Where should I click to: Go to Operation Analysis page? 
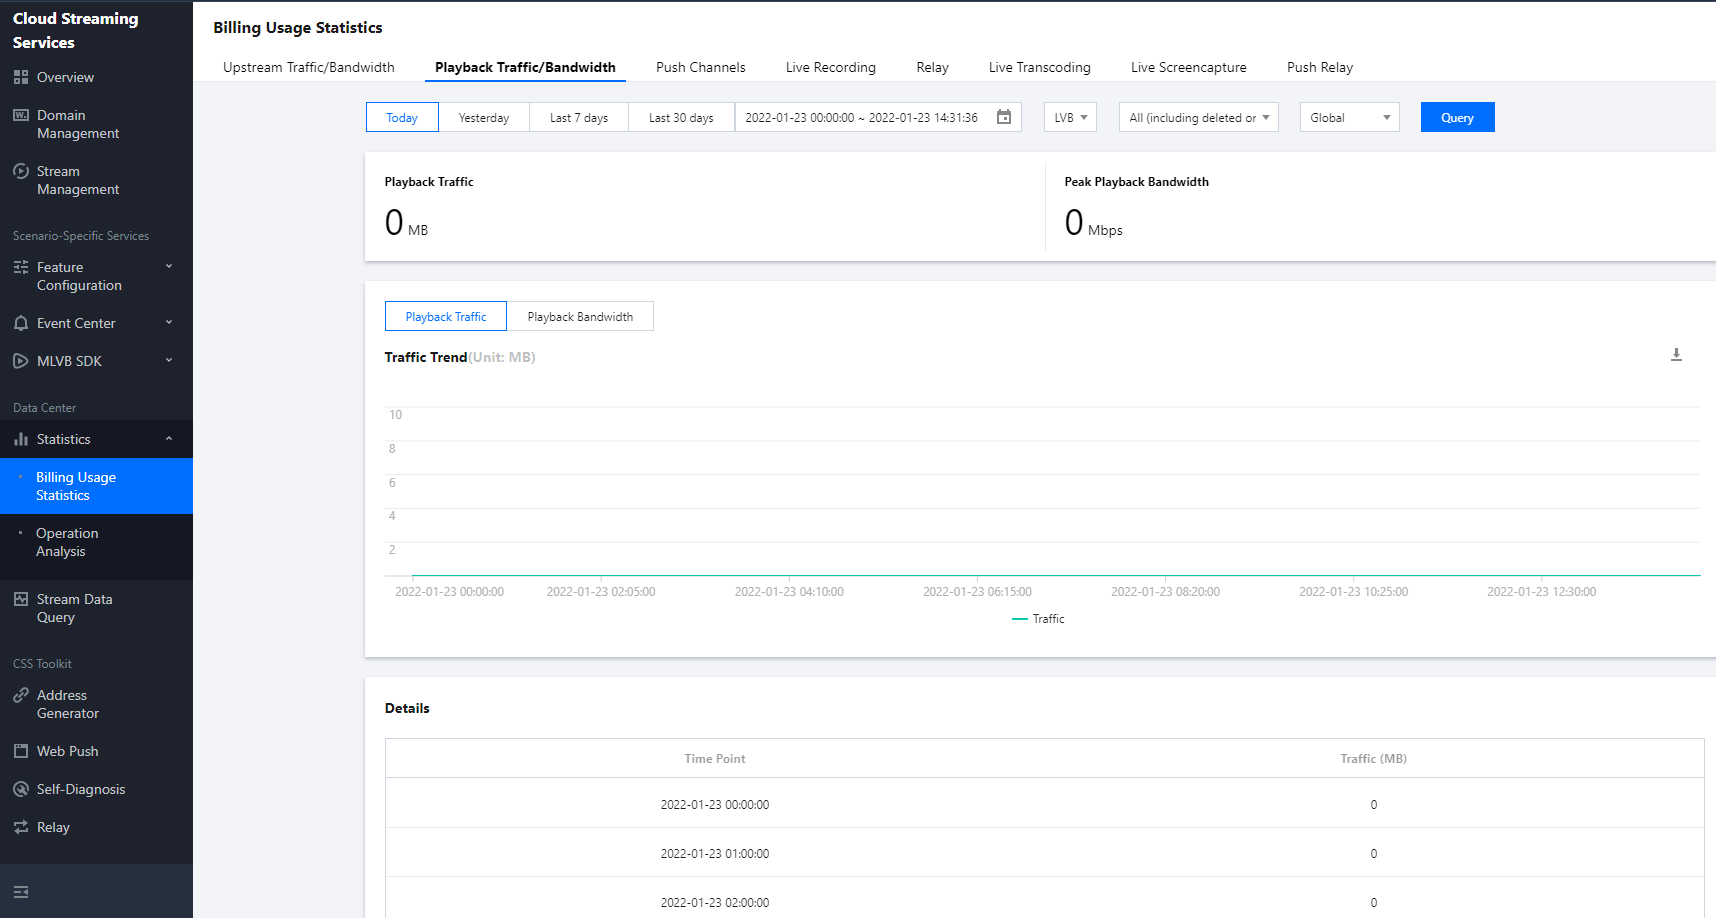click(x=67, y=542)
